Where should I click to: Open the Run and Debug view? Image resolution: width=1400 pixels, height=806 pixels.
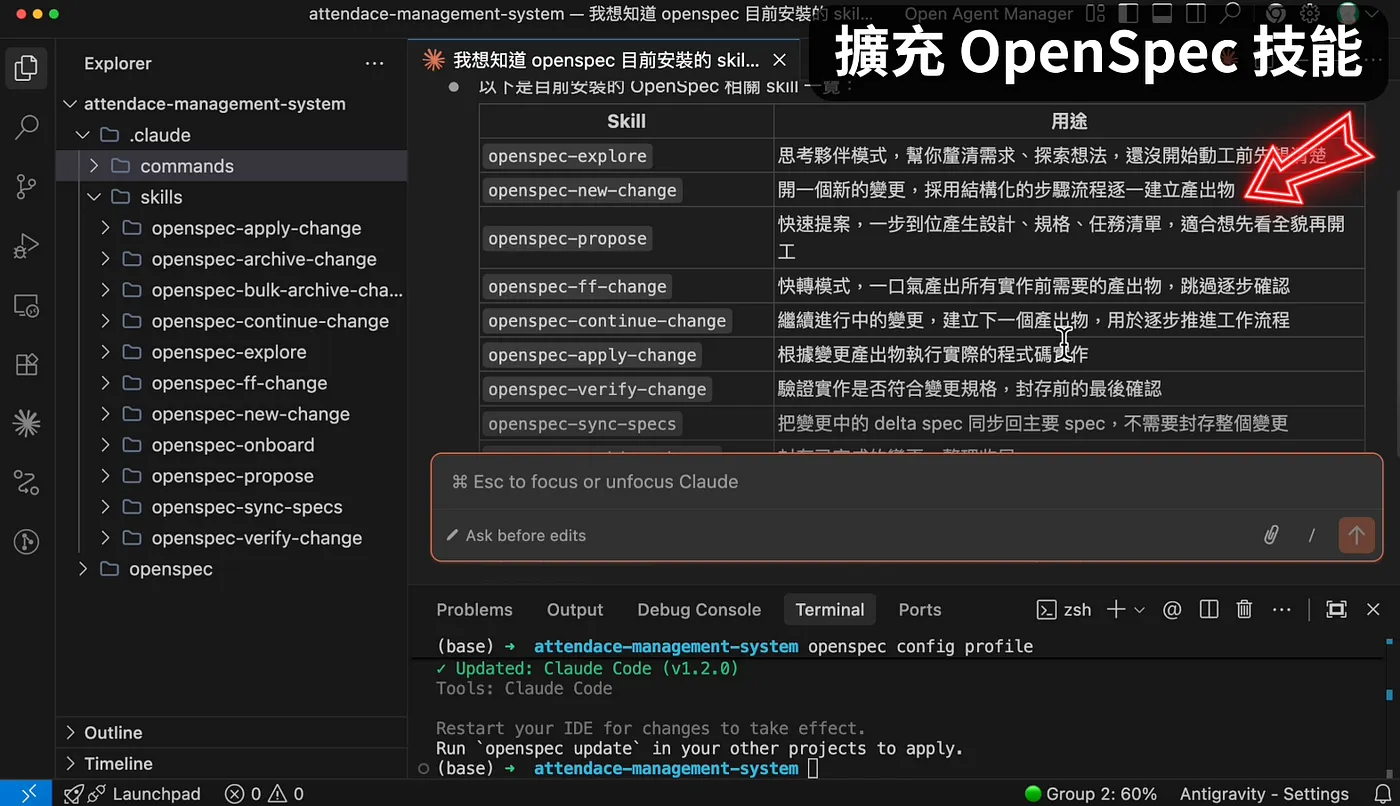click(27, 246)
